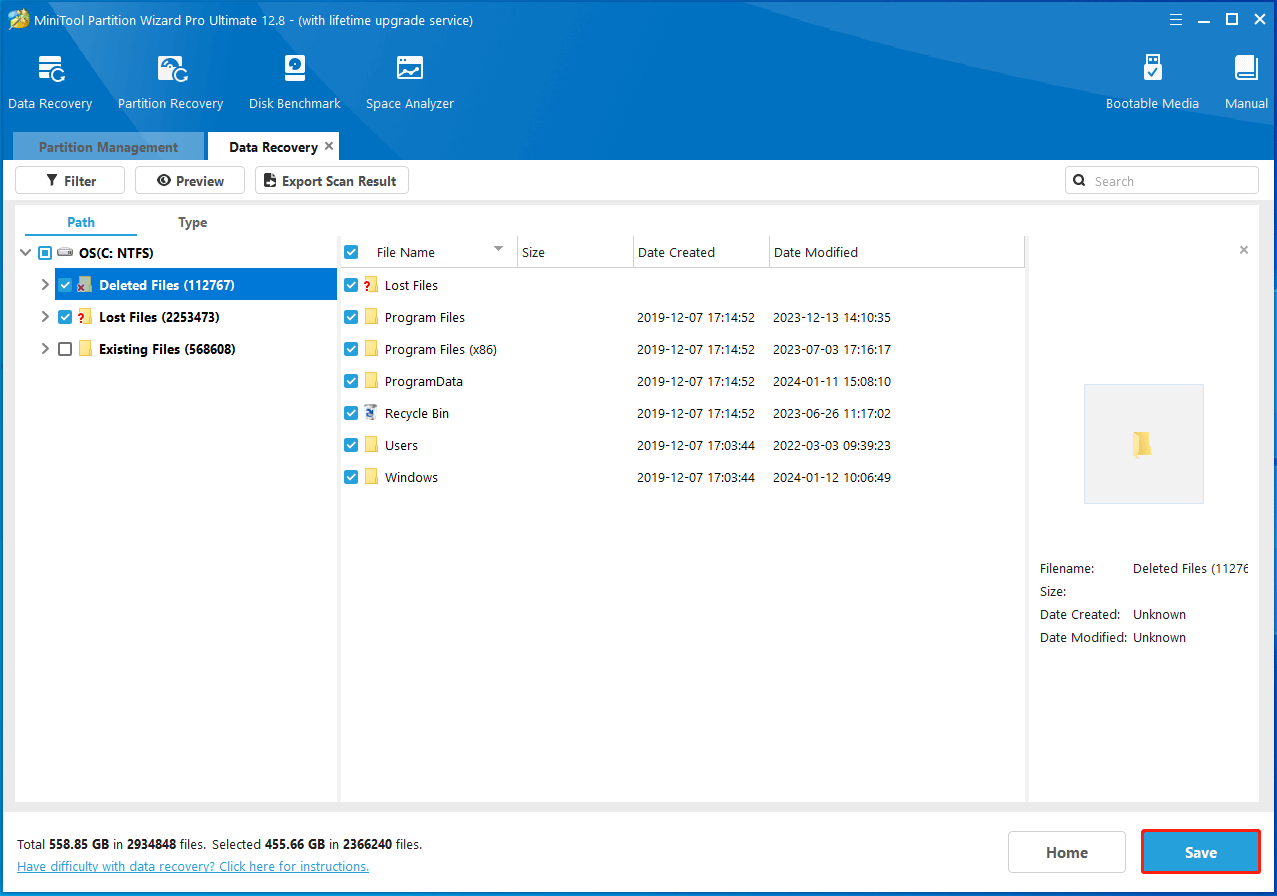Switch to the Type view tab
1277x896 pixels.
(x=193, y=222)
